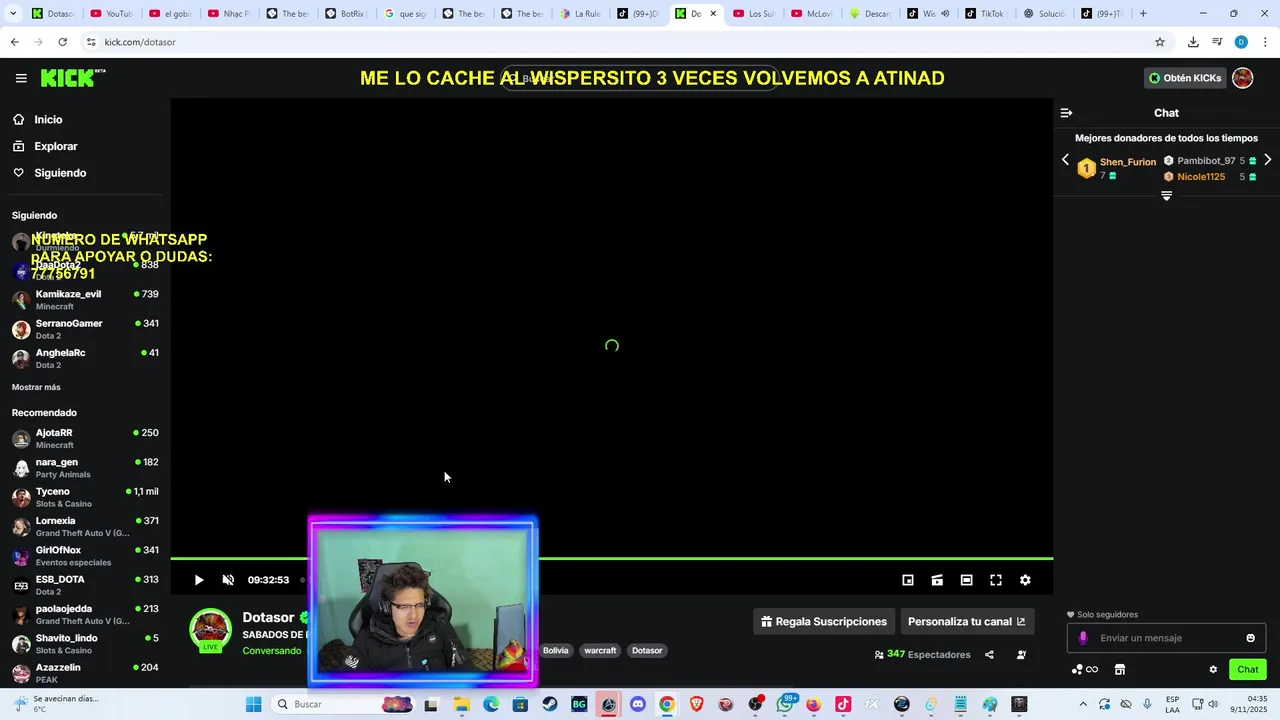This screenshot has height=720, width=1280.
Task: Play the stream video
Action: [x=199, y=580]
